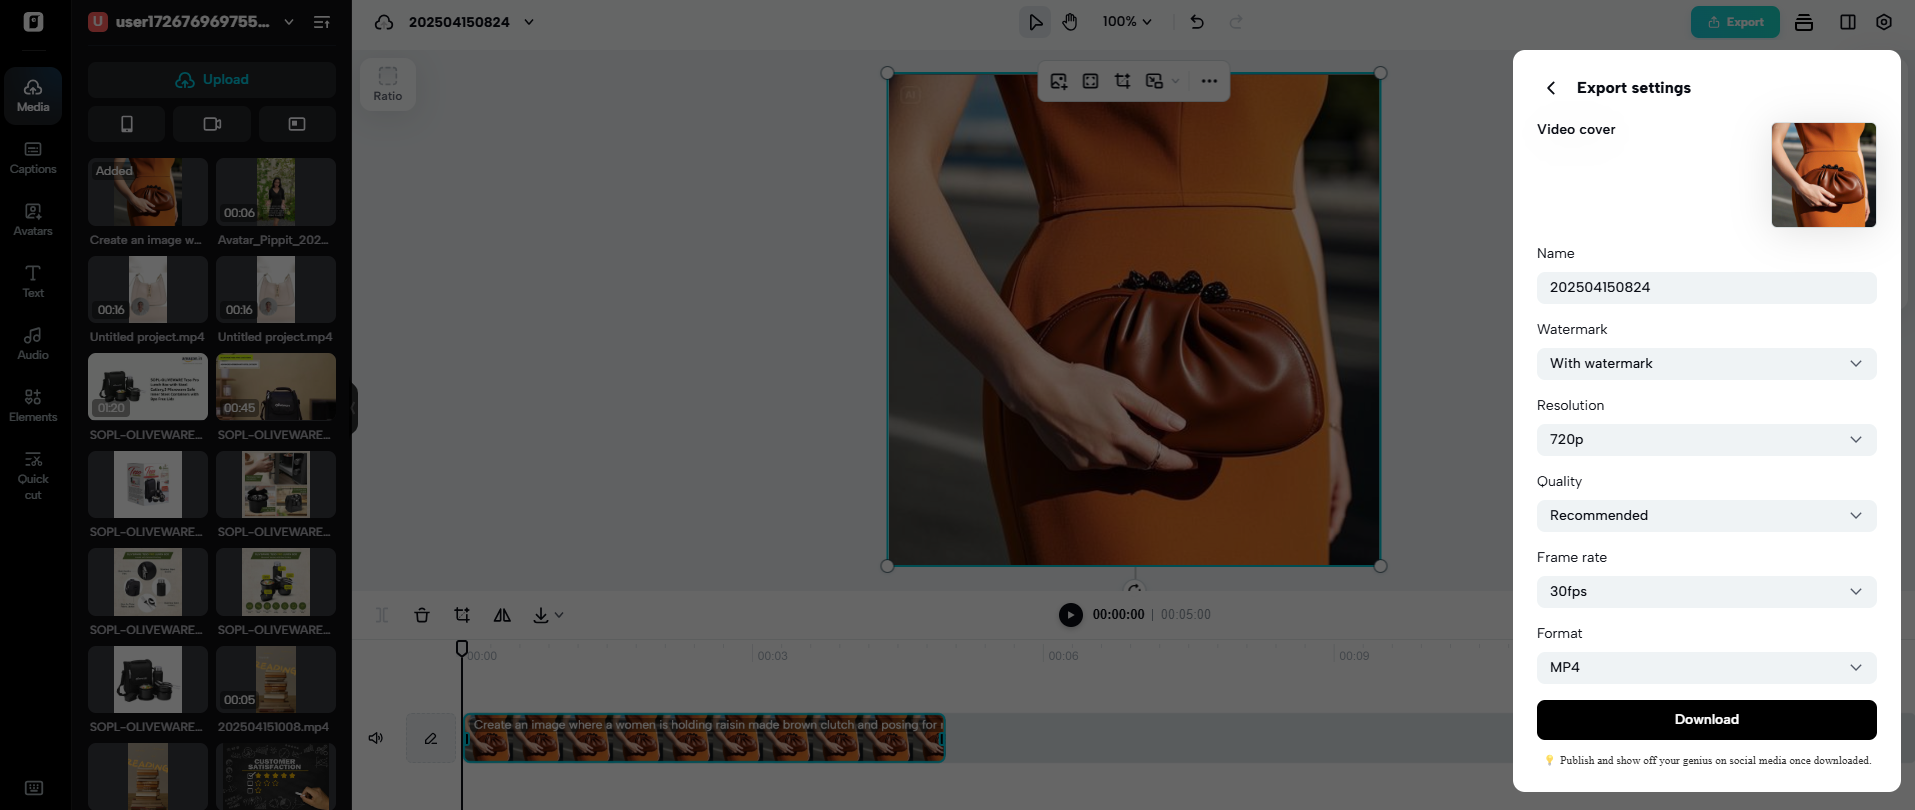Click the app logo icon

tap(33, 22)
